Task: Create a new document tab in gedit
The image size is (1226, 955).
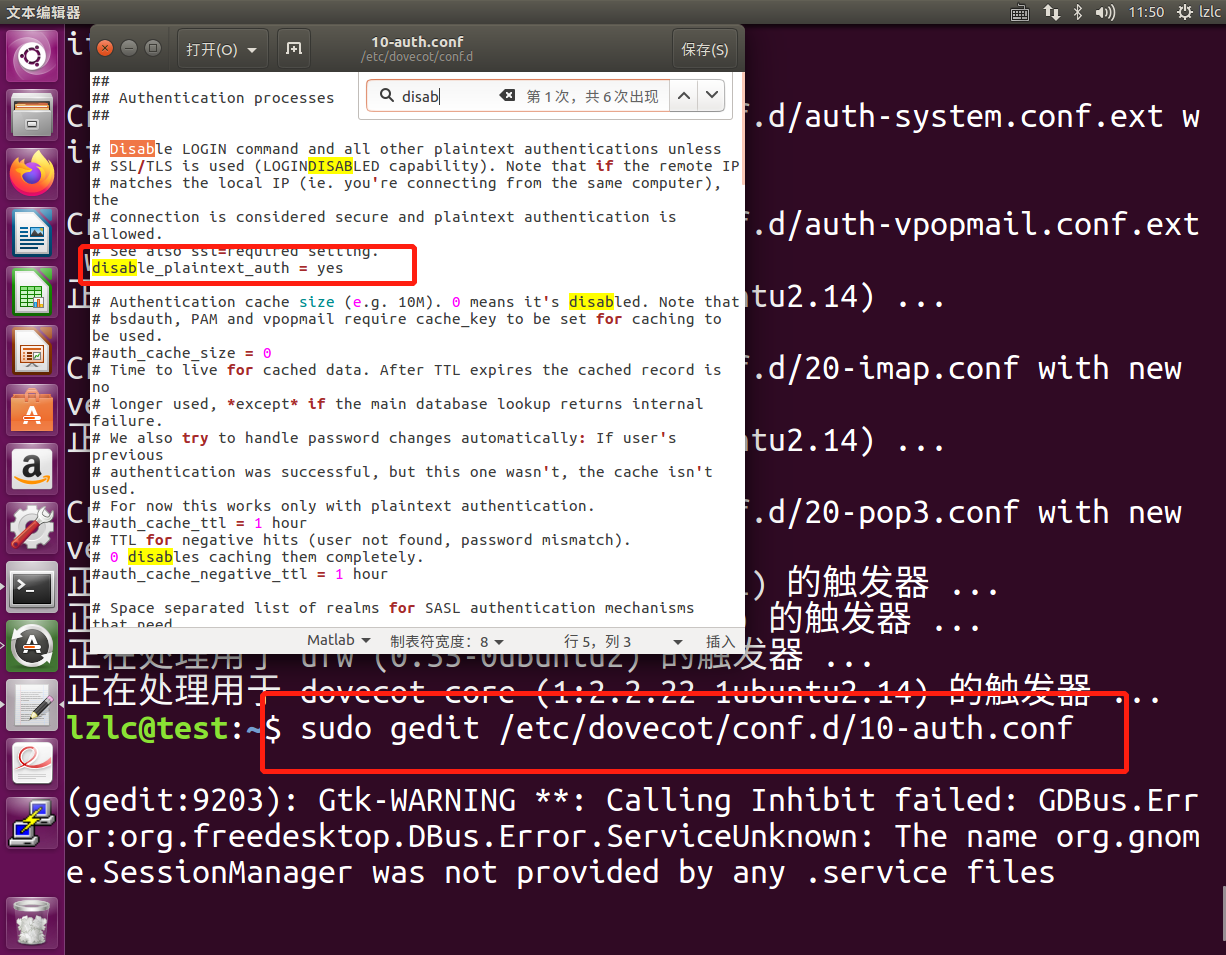Action: click(294, 49)
